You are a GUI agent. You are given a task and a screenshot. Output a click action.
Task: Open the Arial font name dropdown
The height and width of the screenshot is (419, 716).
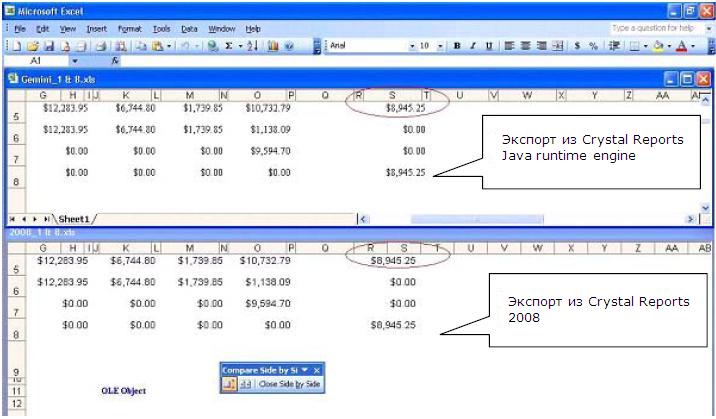pyautogui.click(x=412, y=46)
